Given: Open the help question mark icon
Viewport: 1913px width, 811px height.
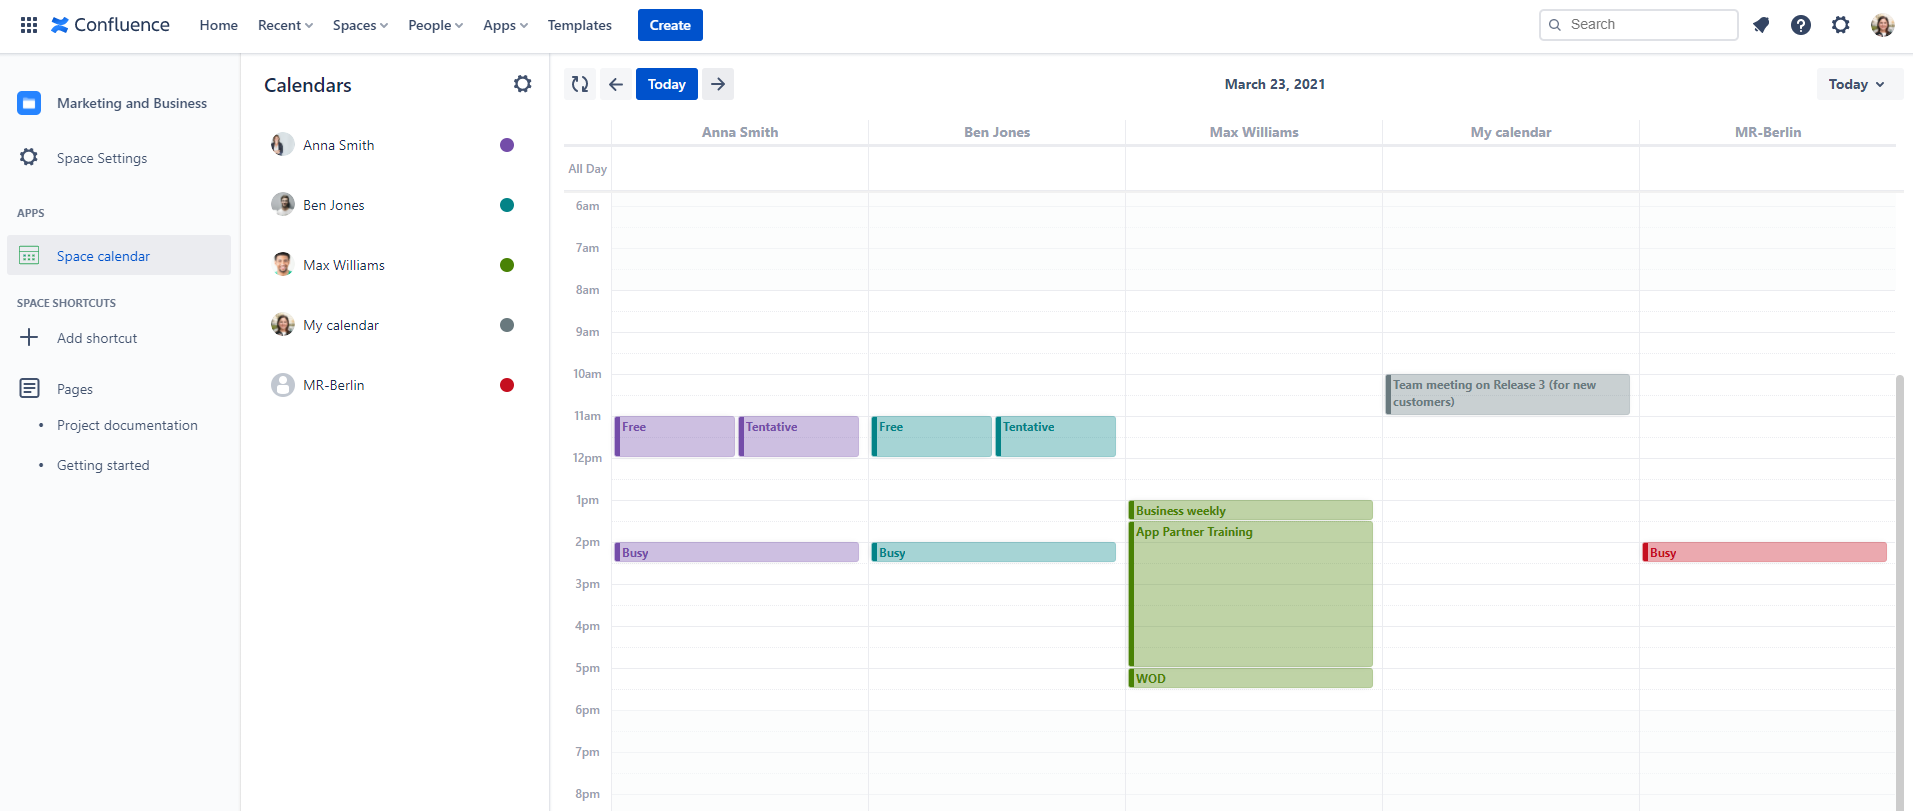Looking at the screenshot, I should pos(1800,25).
